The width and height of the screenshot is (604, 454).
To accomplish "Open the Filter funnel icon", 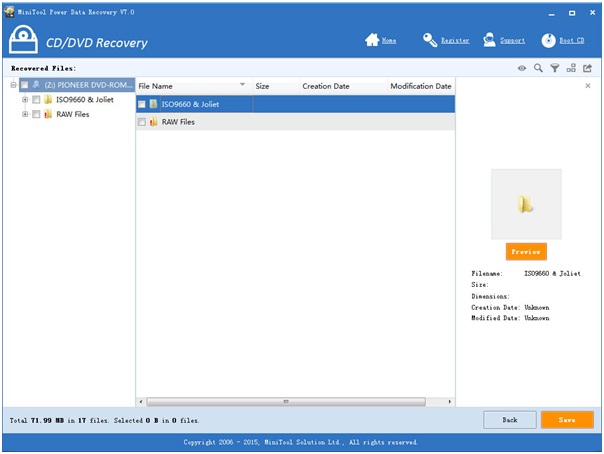I will pyautogui.click(x=554, y=68).
